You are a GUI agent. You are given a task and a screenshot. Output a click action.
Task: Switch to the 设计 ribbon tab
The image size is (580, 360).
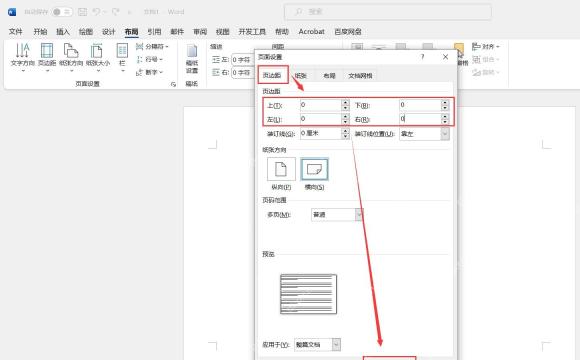click(x=109, y=32)
